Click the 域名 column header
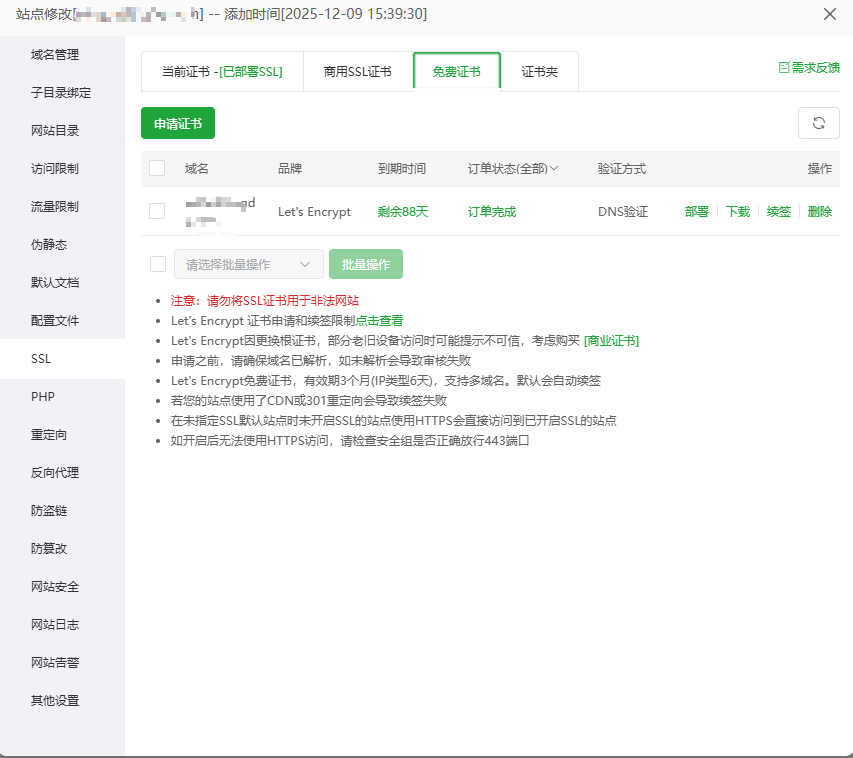This screenshot has height=758, width=853. pos(196,169)
